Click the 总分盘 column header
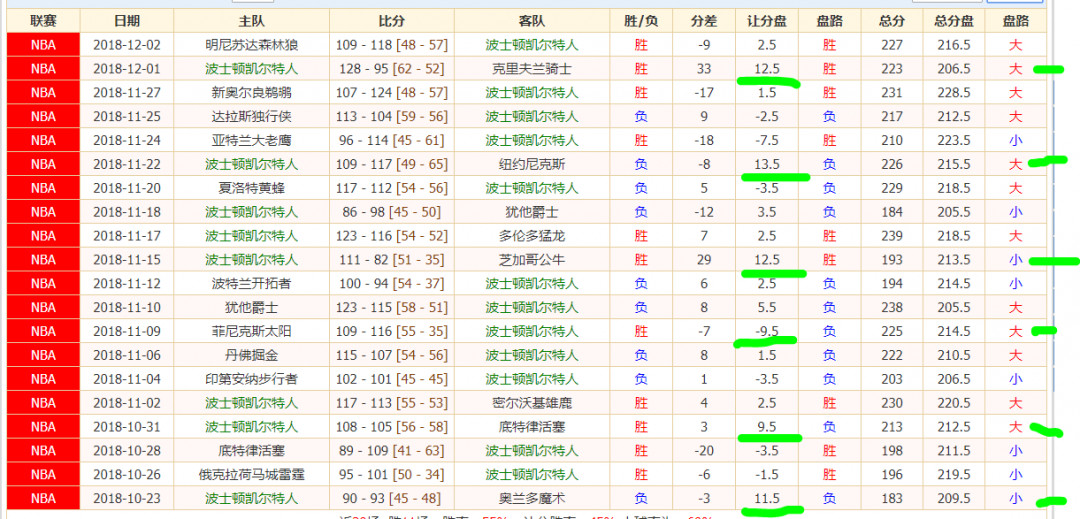 pyautogui.click(x=954, y=21)
